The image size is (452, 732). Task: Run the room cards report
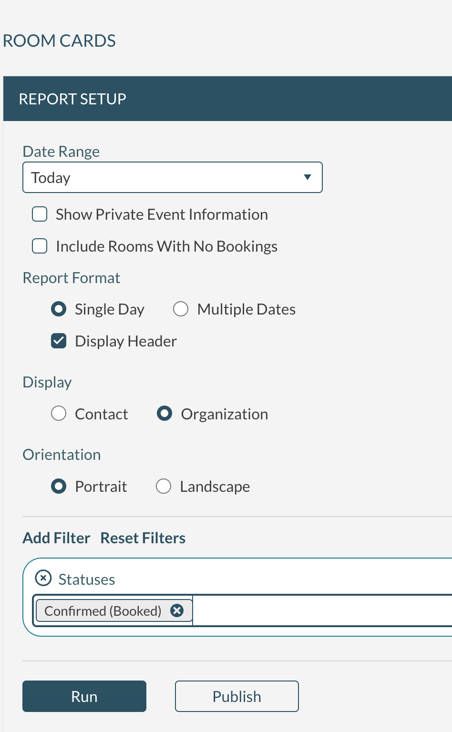(x=84, y=696)
